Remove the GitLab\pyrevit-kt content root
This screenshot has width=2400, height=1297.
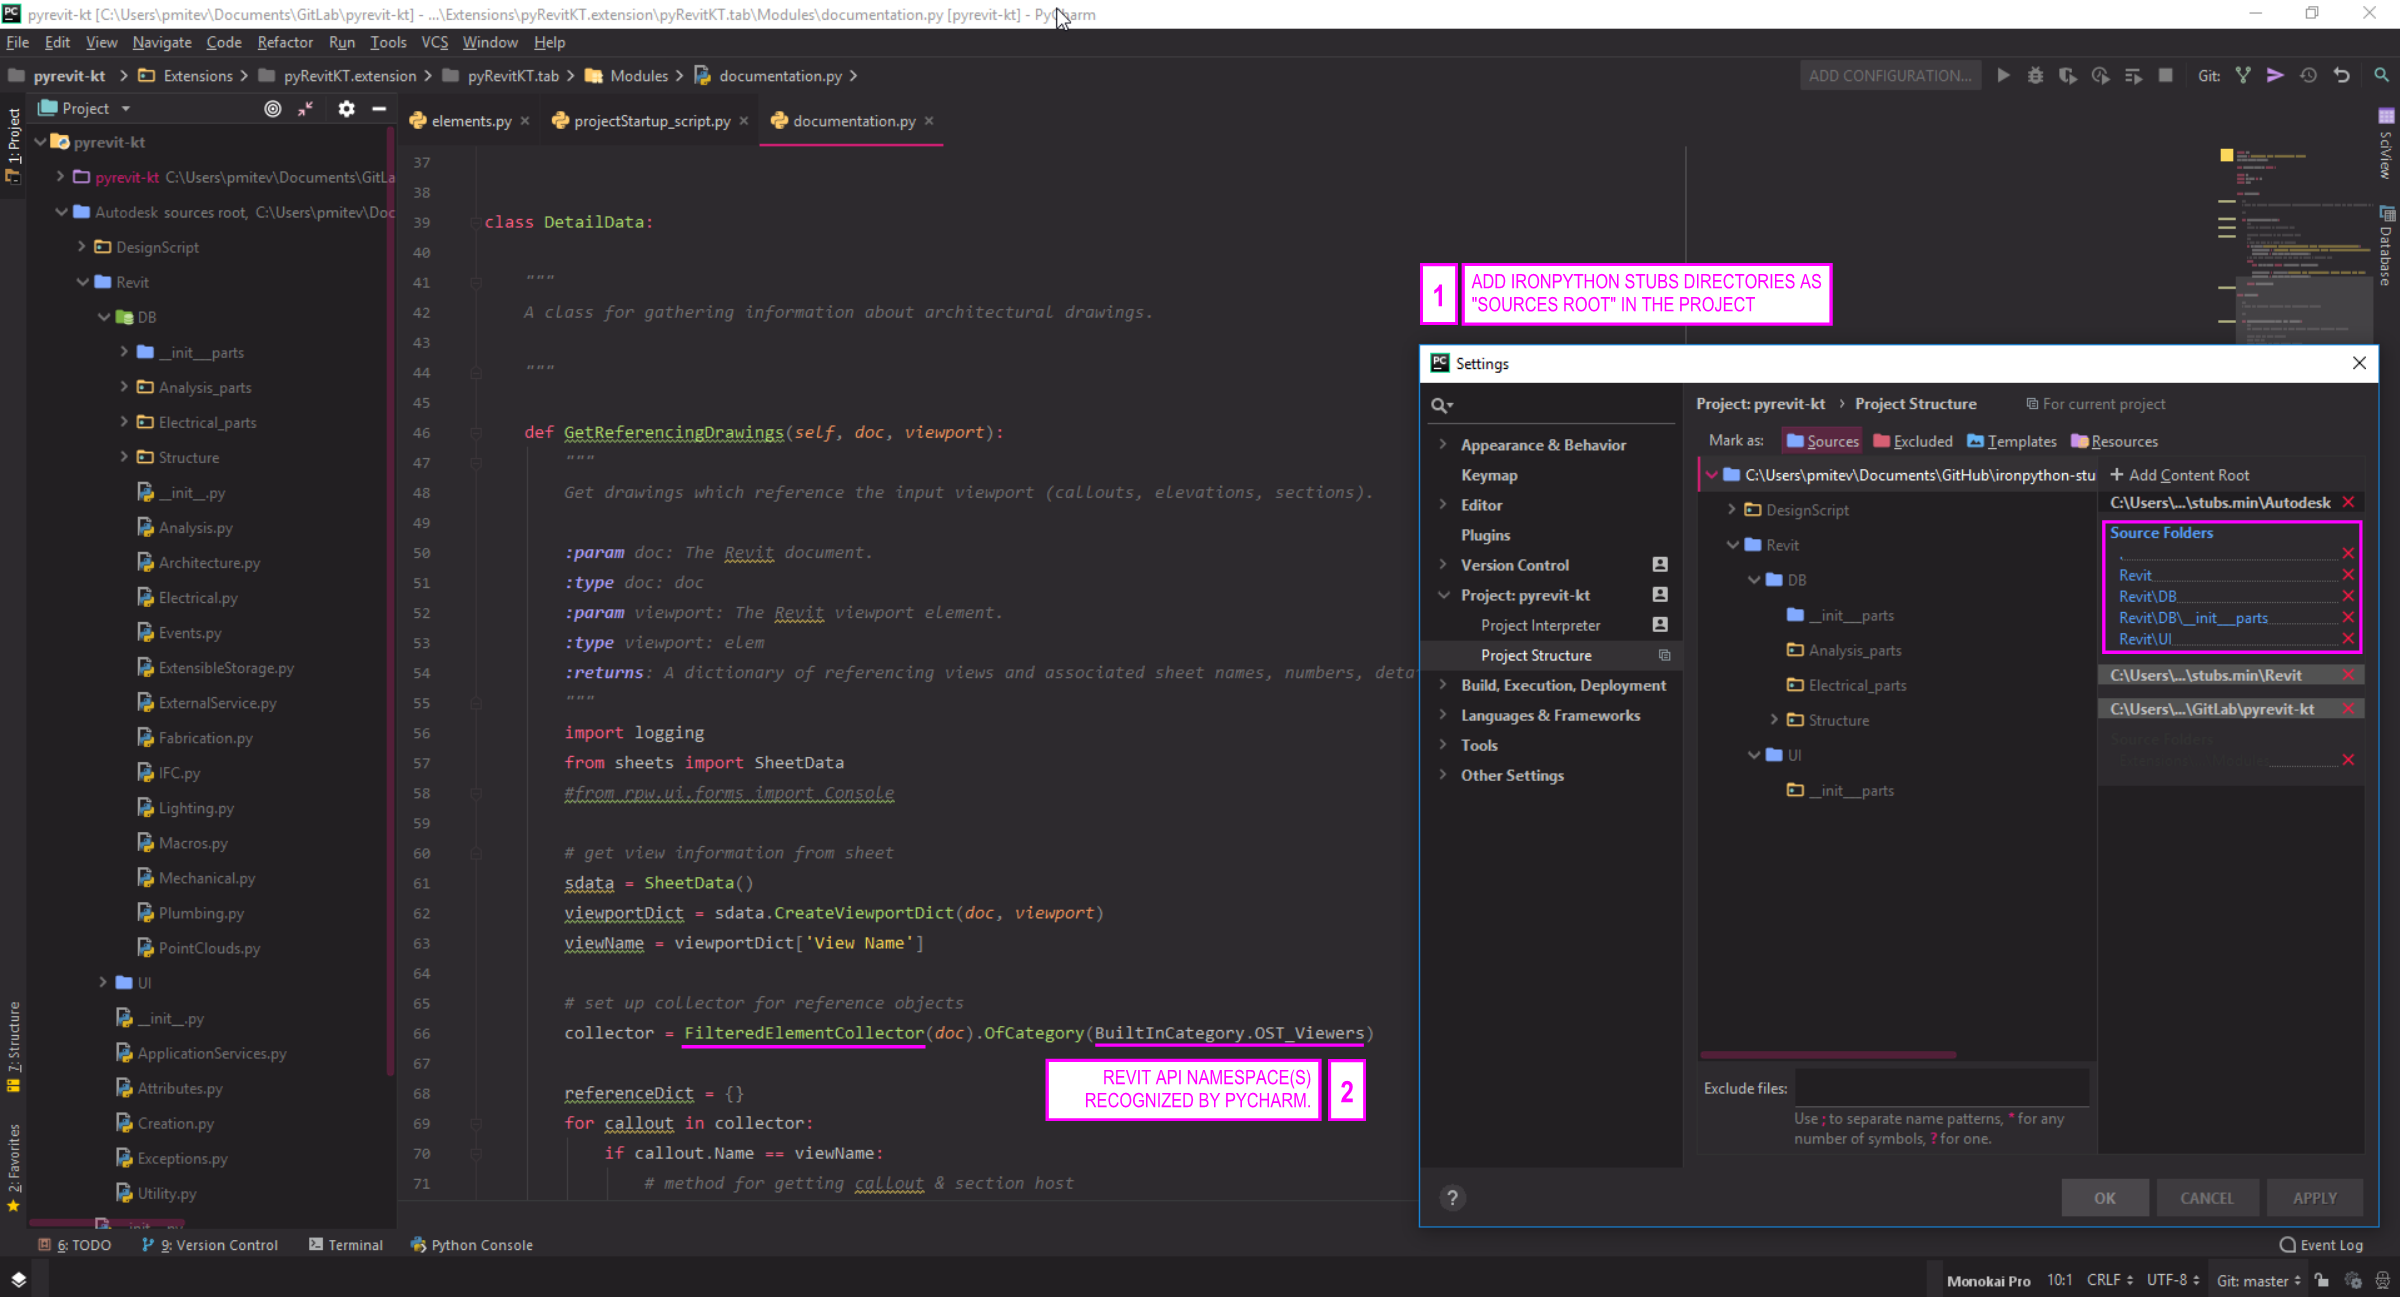coord(2348,709)
